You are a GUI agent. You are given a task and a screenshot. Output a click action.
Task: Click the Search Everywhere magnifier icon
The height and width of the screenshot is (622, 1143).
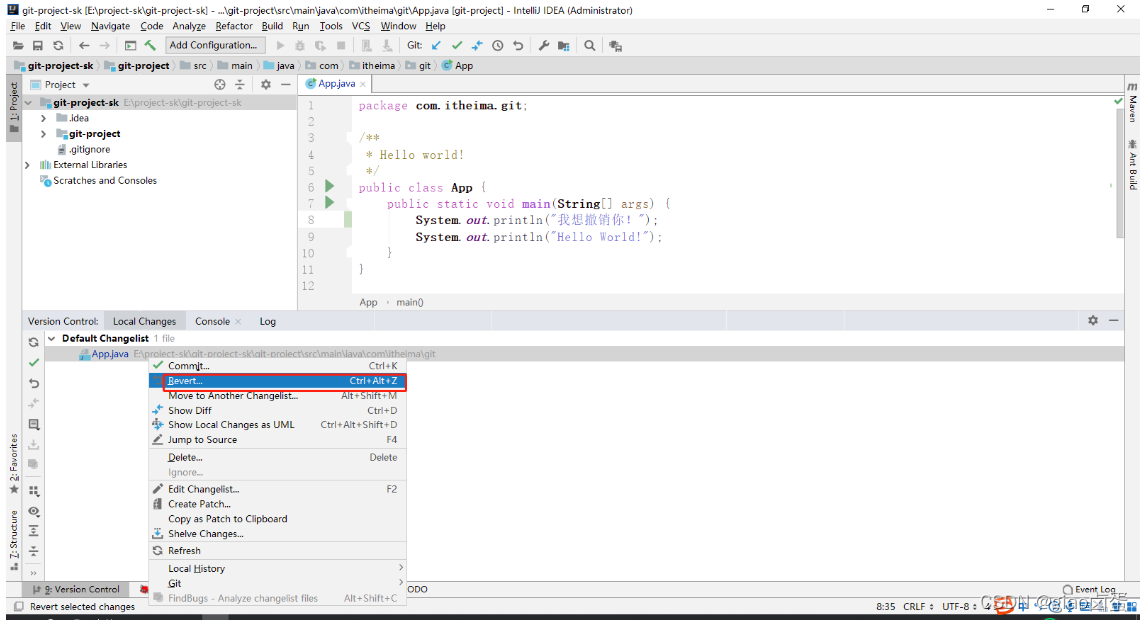[590, 45]
